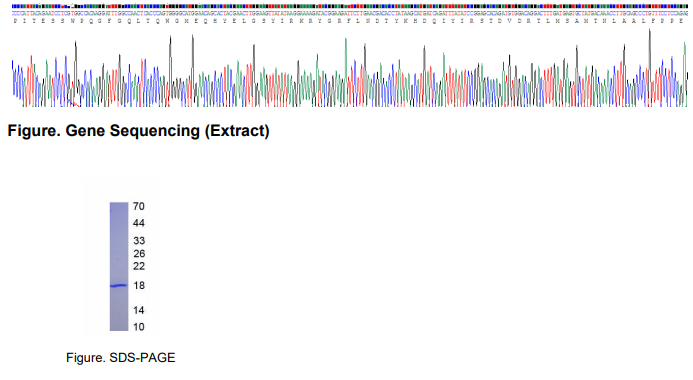This screenshot has width=693, height=380.
Task: Click the marker label 10
Action: coord(139,327)
